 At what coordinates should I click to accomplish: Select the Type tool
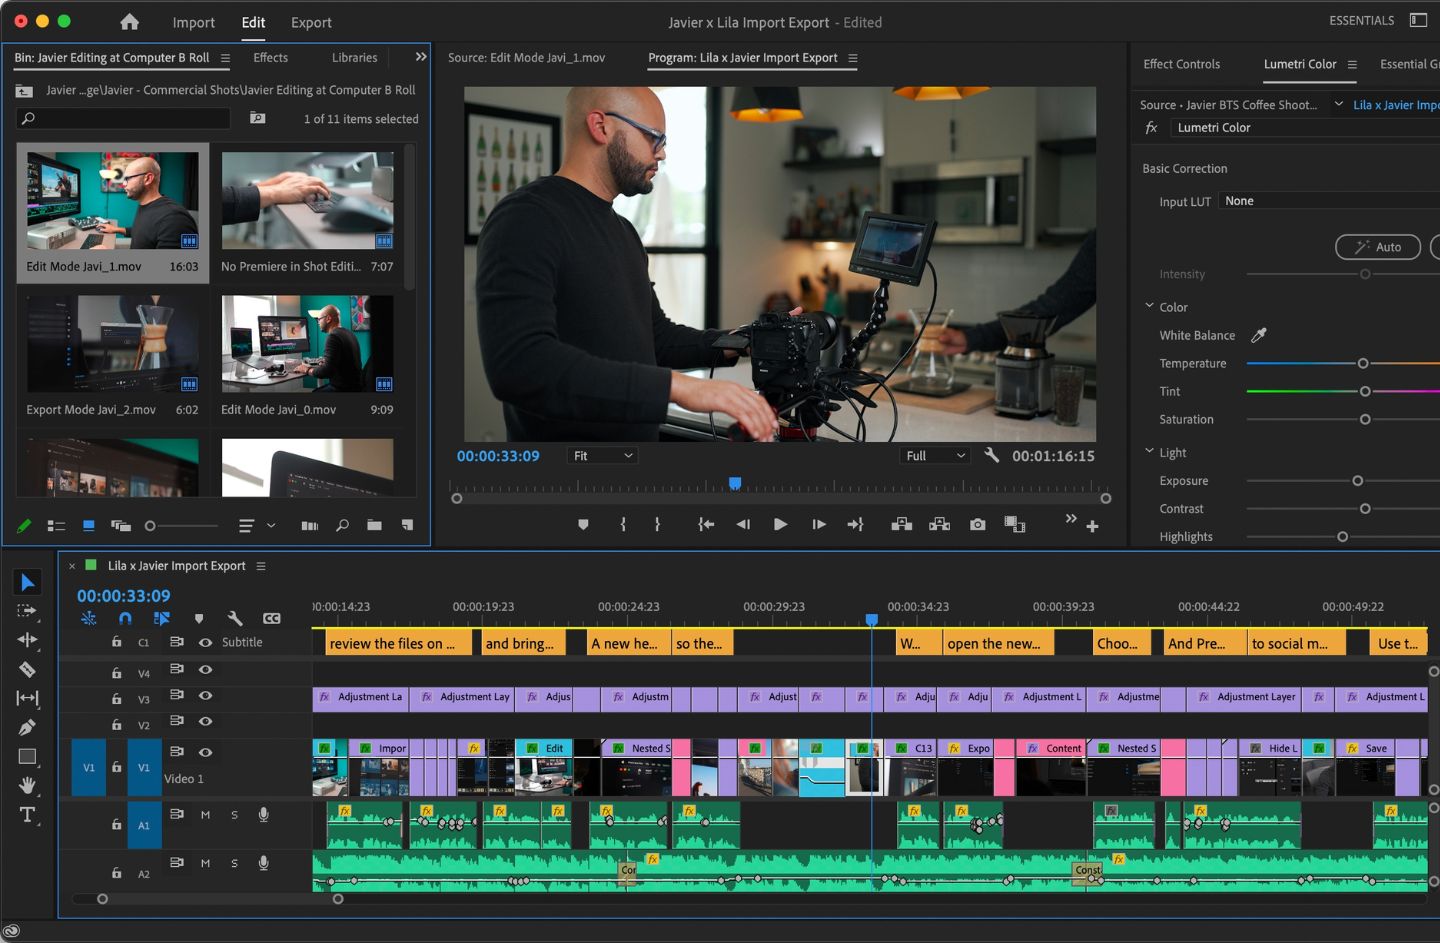[27, 815]
